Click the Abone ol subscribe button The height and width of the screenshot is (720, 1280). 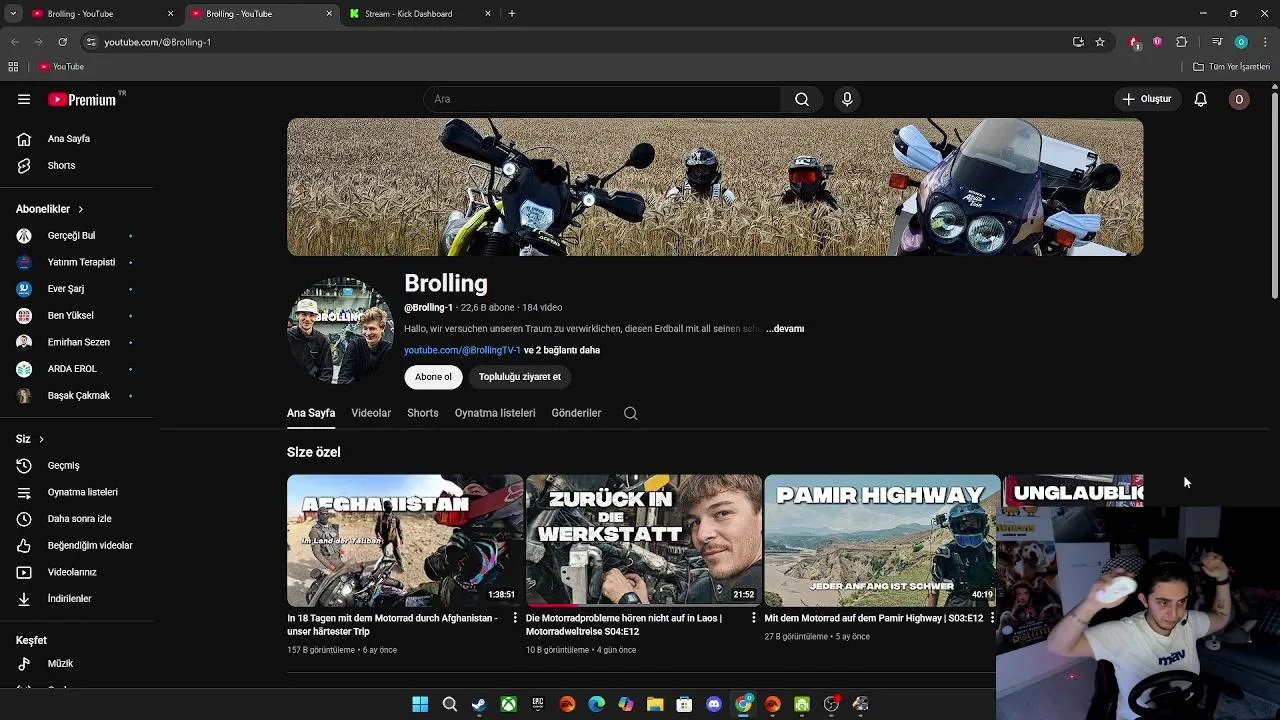pyautogui.click(x=433, y=377)
